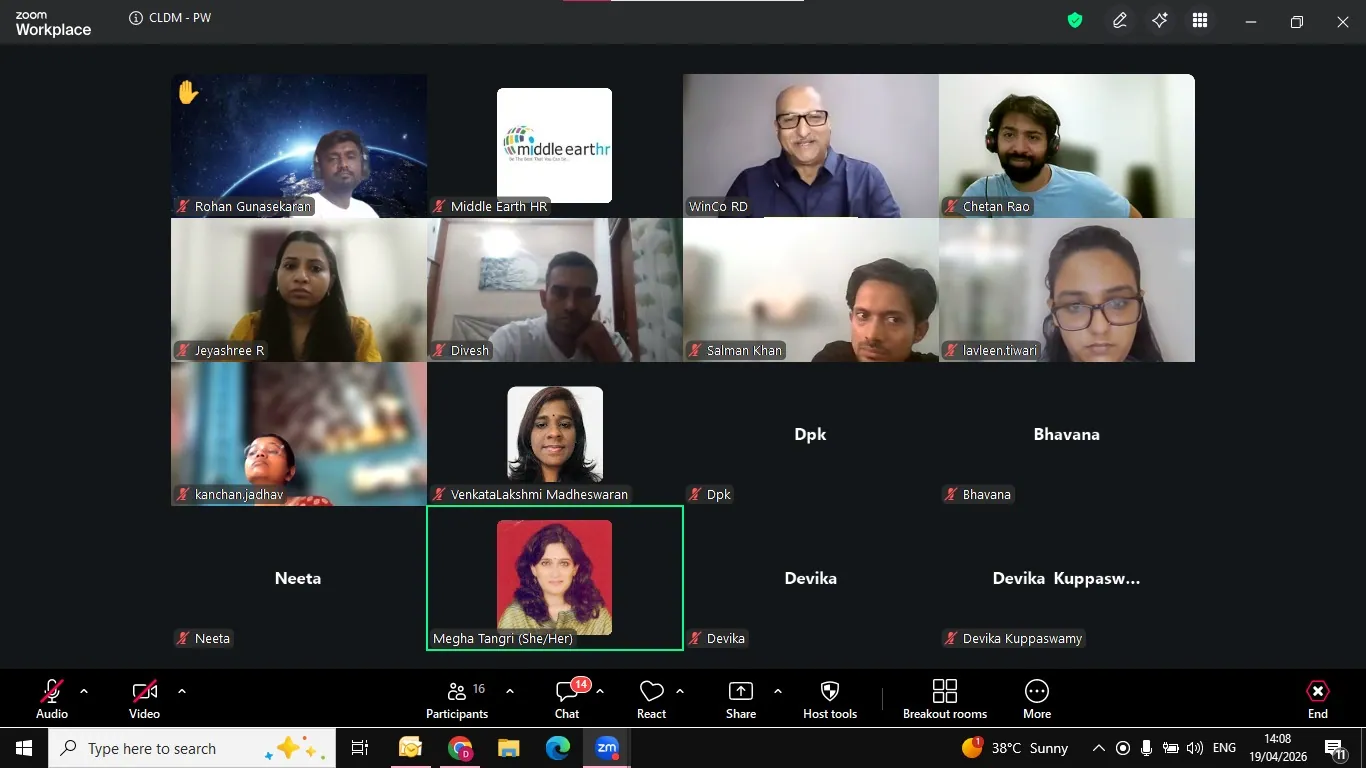
Task: Open Zoom app in Windows taskbar
Action: click(607, 748)
